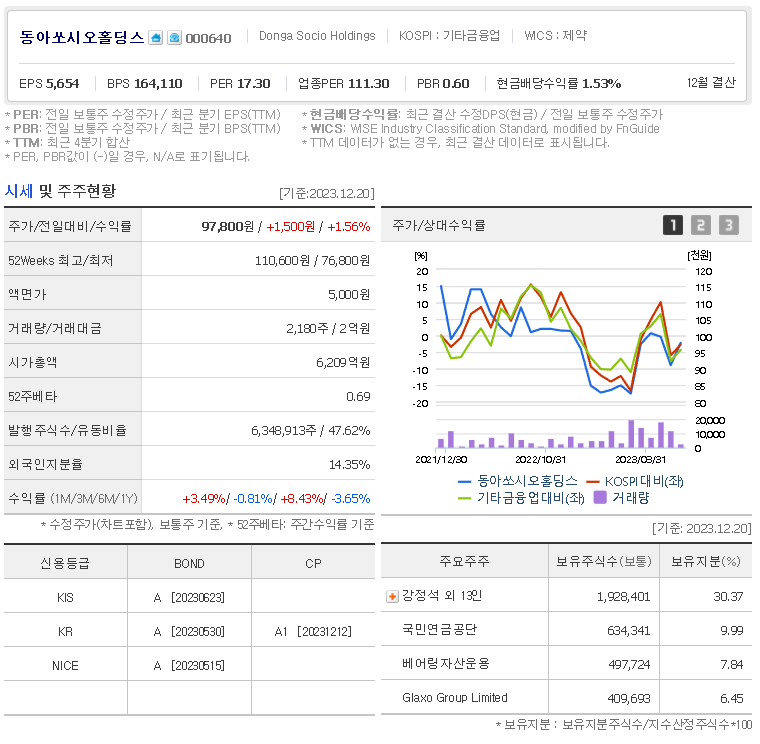Screen dimensions: 760x744
Task: Click the 보유지분(%) column header
Action: point(705,561)
